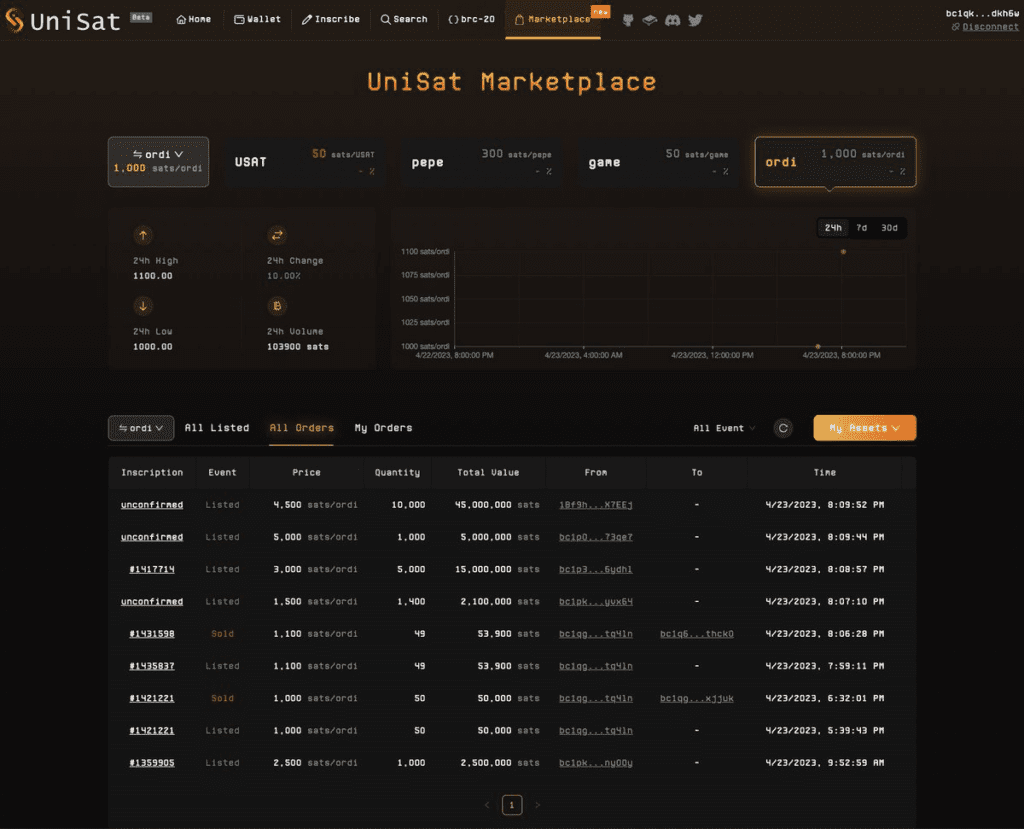Viewport: 1024px width, 829px height.
Task: Open the Wallet nav item
Action: click(x=257, y=20)
